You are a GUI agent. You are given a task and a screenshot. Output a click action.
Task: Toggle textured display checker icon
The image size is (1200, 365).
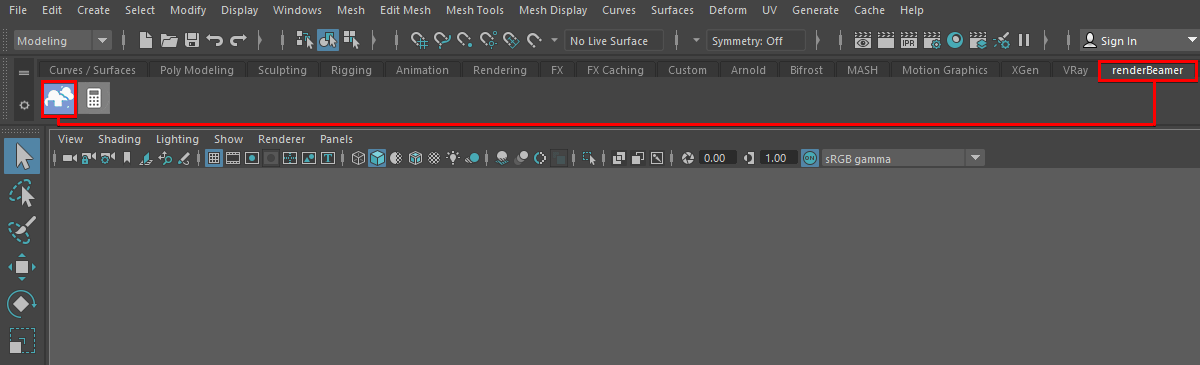tap(434, 158)
